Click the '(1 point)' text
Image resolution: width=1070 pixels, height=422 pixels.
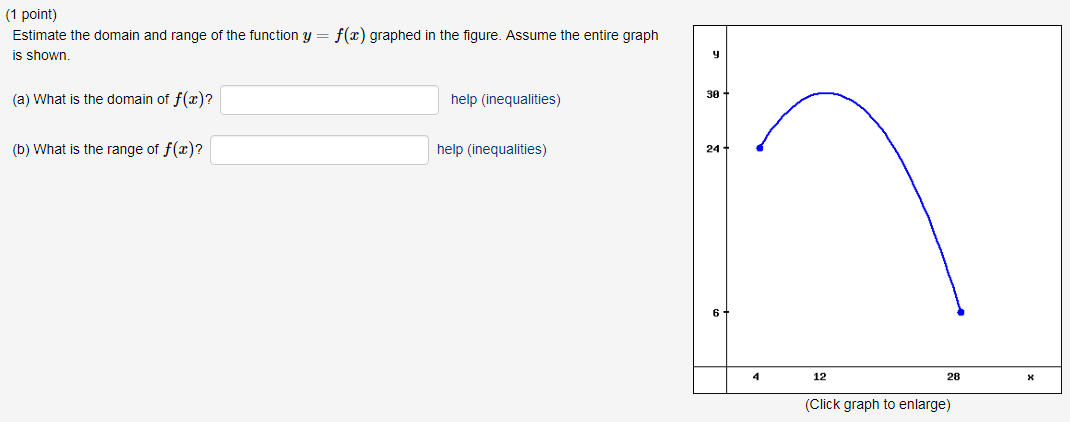pos(31,14)
